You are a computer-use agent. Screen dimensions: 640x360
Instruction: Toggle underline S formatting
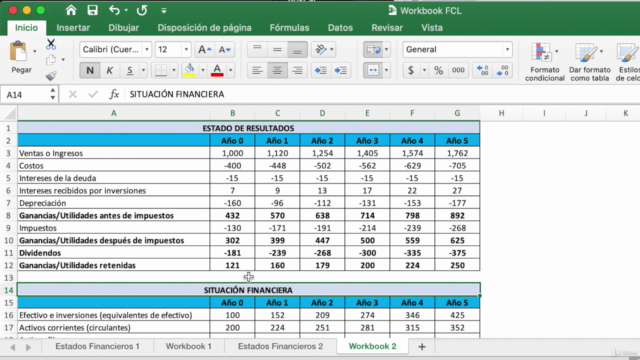pyautogui.click(x=129, y=70)
